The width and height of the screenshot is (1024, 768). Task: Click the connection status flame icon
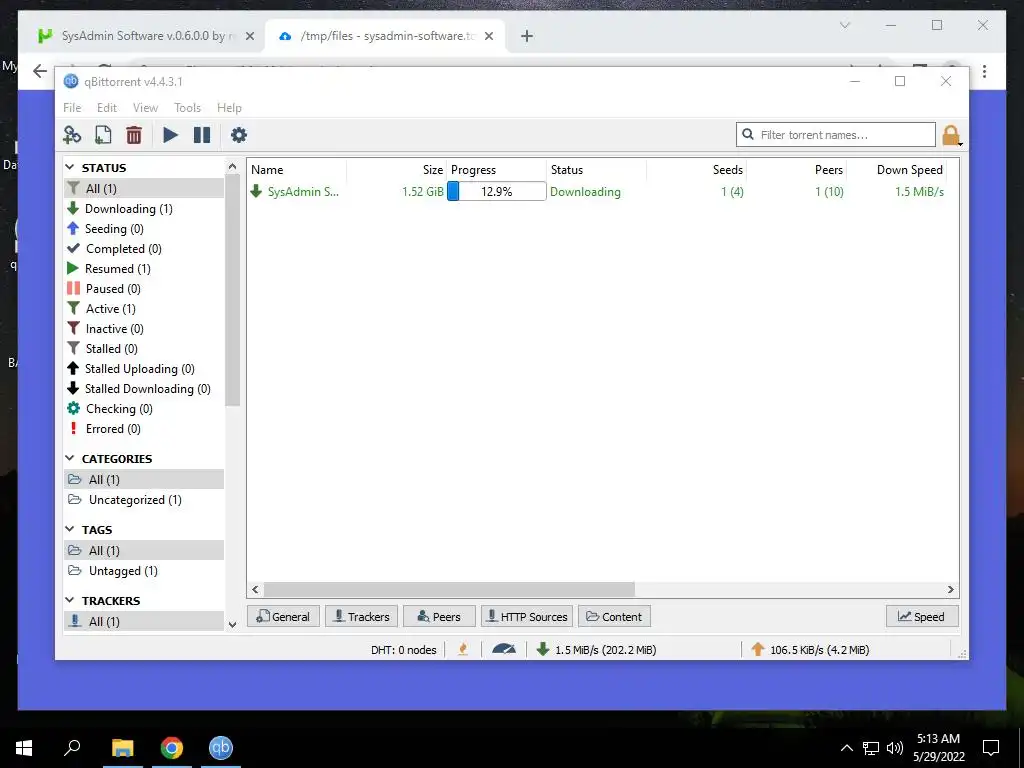click(463, 649)
